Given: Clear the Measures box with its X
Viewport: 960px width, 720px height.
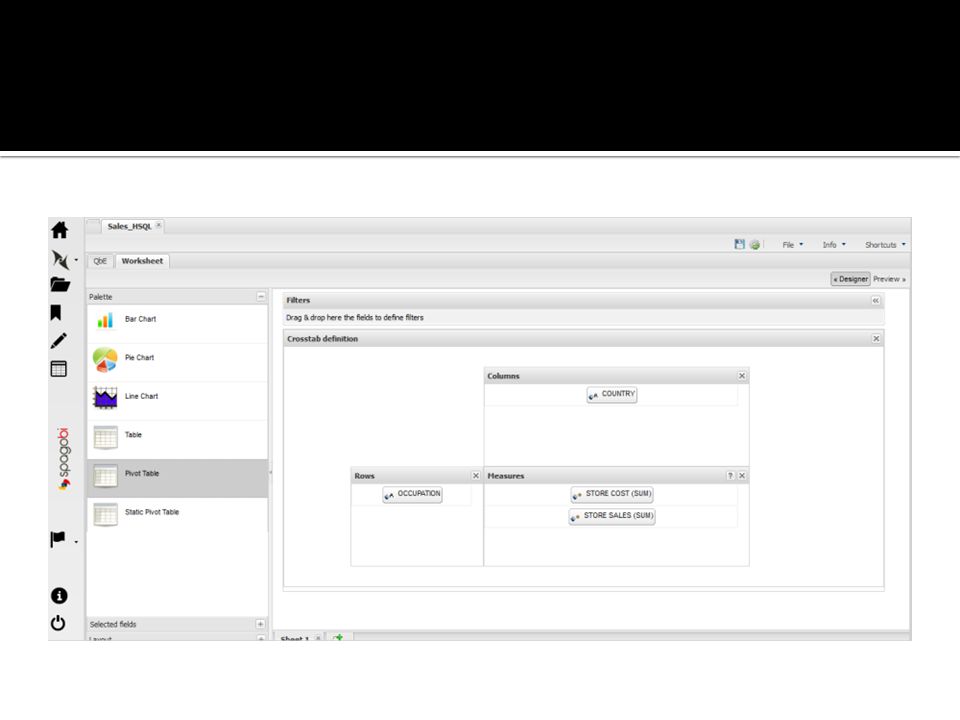Looking at the screenshot, I should click(742, 476).
